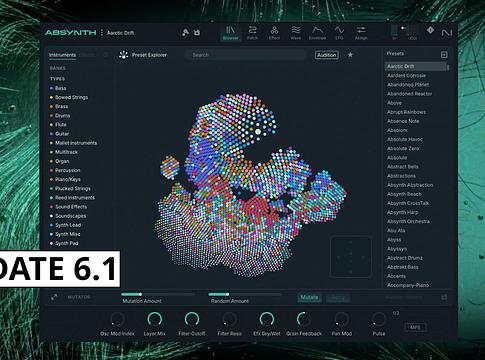Click the Presets list scrollbar
This screenshot has height=360, width=485.
[448, 68]
